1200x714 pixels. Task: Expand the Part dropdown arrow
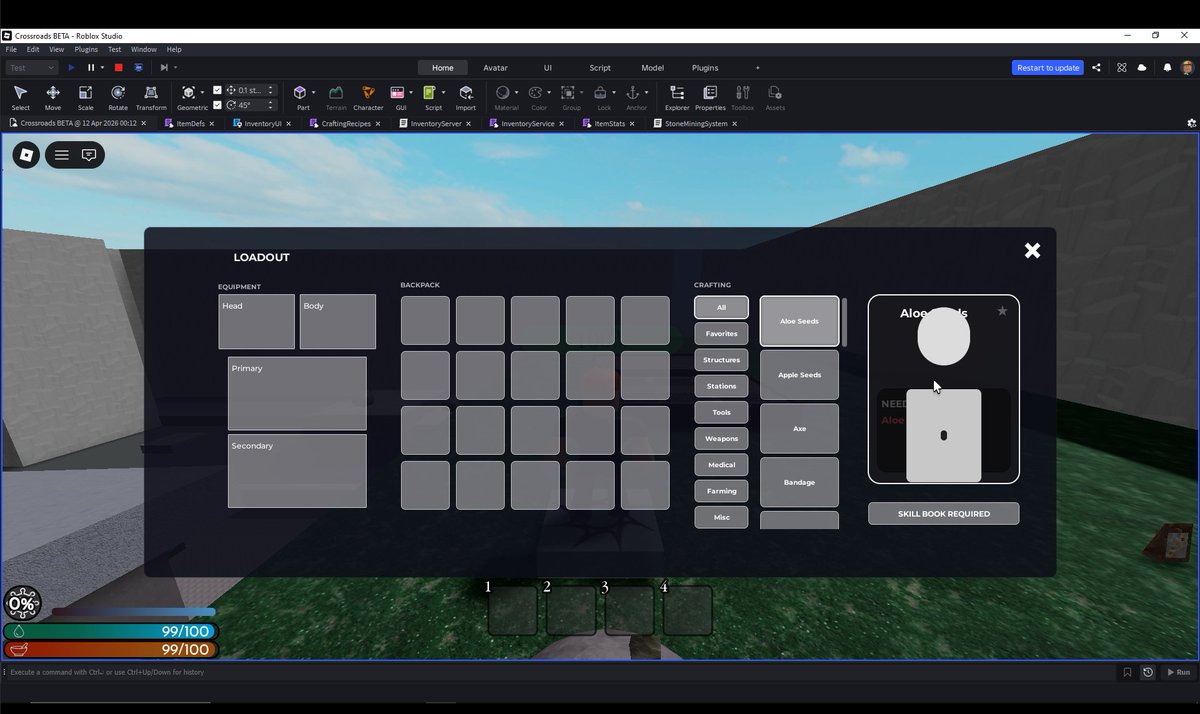(x=314, y=92)
